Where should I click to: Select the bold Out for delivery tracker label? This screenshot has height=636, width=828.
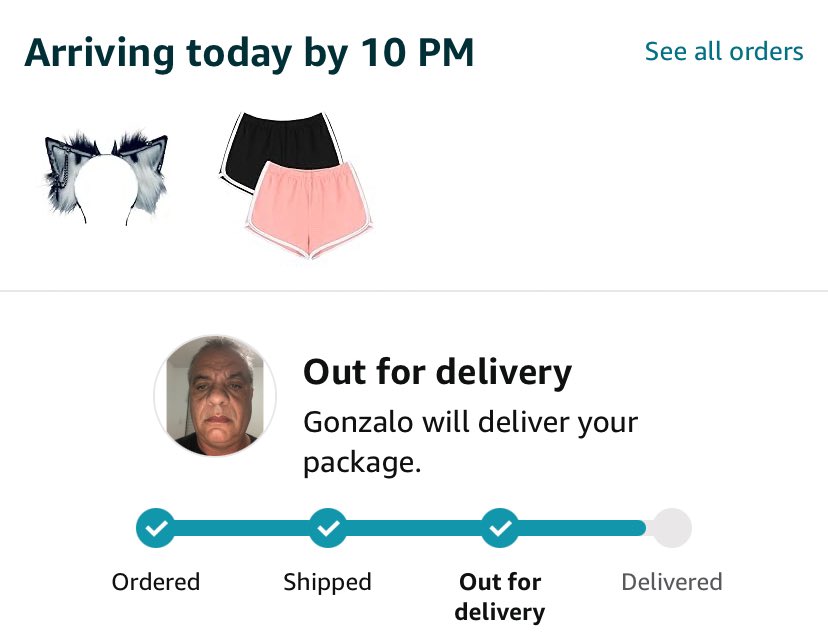click(499, 597)
